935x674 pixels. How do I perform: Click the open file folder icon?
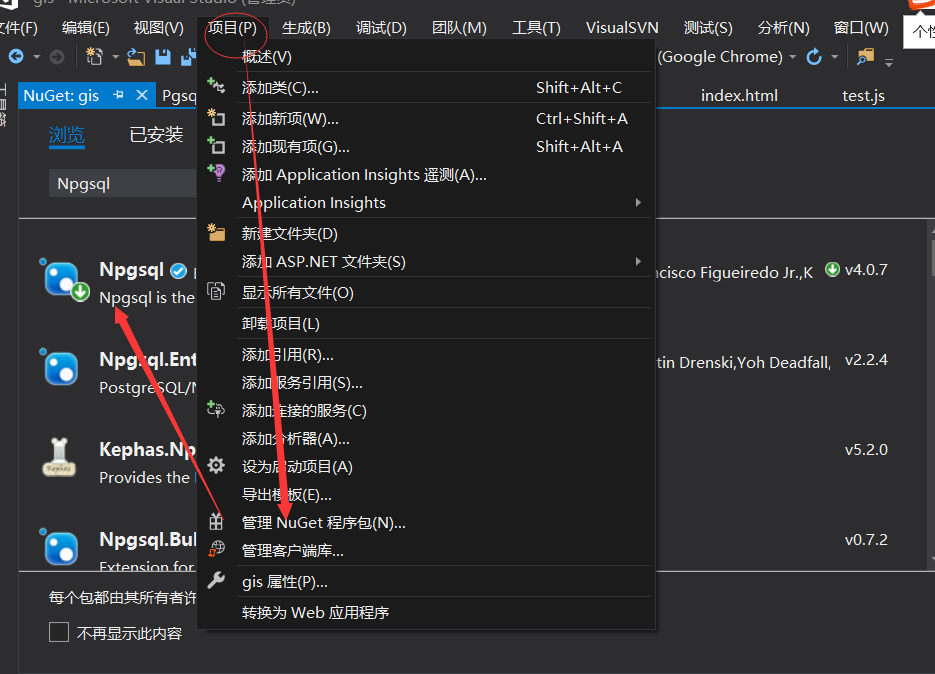(x=136, y=57)
